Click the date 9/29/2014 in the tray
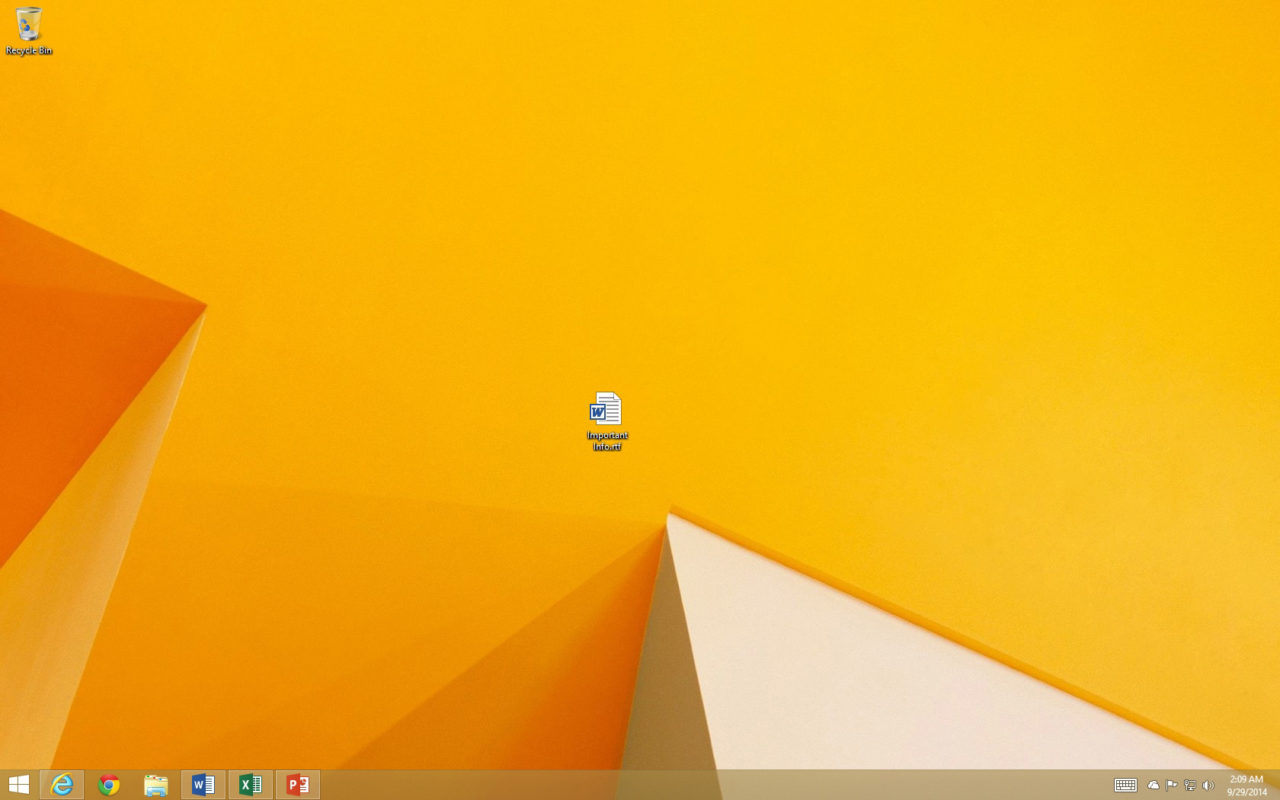Viewport: 1280px width, 800px height. click(1247, 792)
